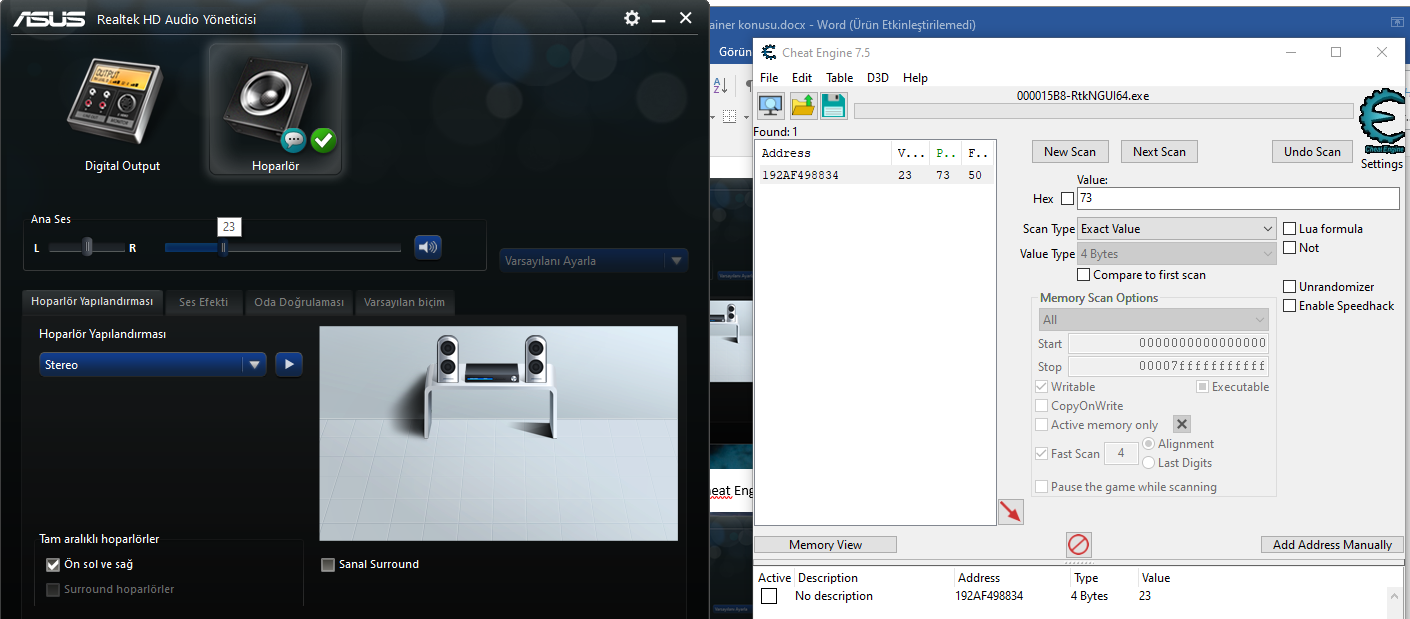Click the scan Value input field
The height and width of the screenshot is (619, 1410).
pyautogui.click(x=1238, y=199)
